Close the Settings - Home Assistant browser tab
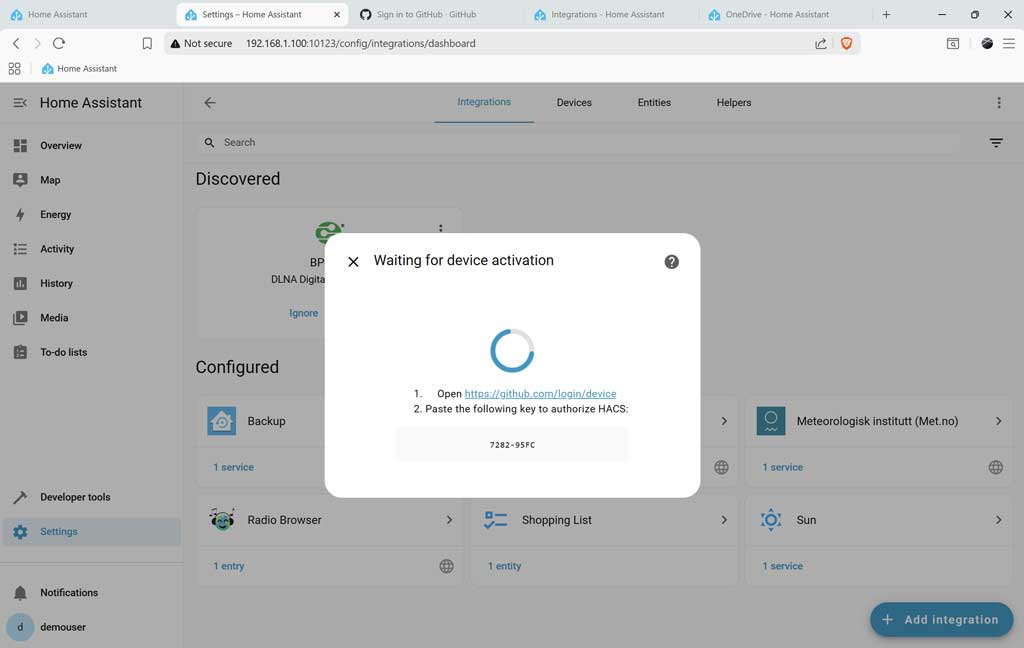Screen dimensions: 1024x648 (x=337, y=14)
